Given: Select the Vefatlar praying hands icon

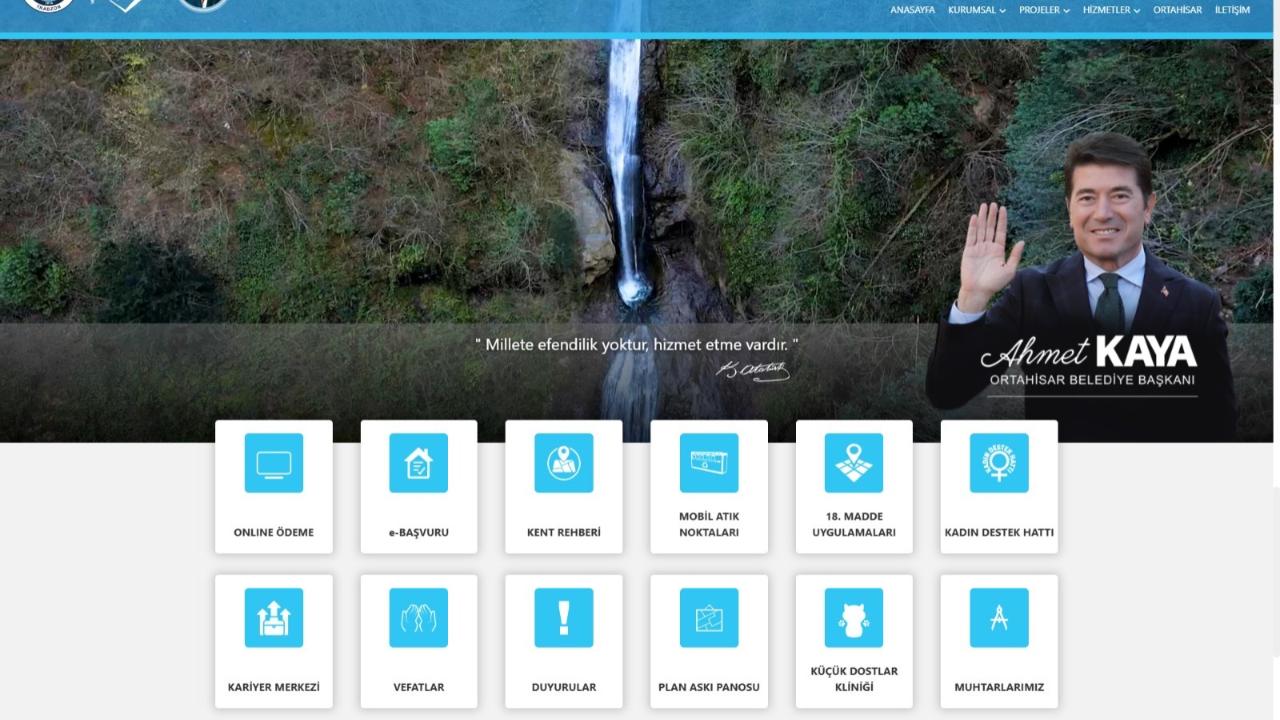Looking at the screenshot, I should click(x=418, y=618).
